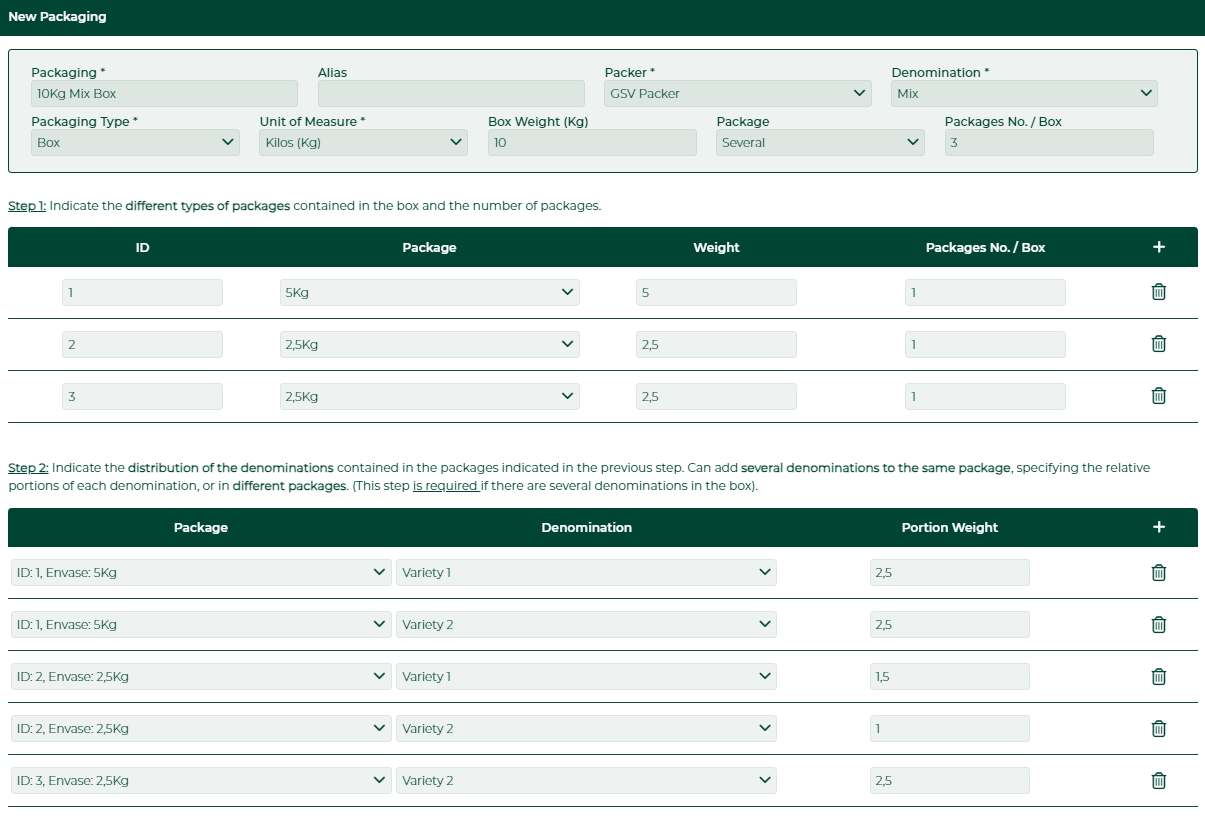
Task: Click the Weight field in package row 2
Action: tap(716, 345)
